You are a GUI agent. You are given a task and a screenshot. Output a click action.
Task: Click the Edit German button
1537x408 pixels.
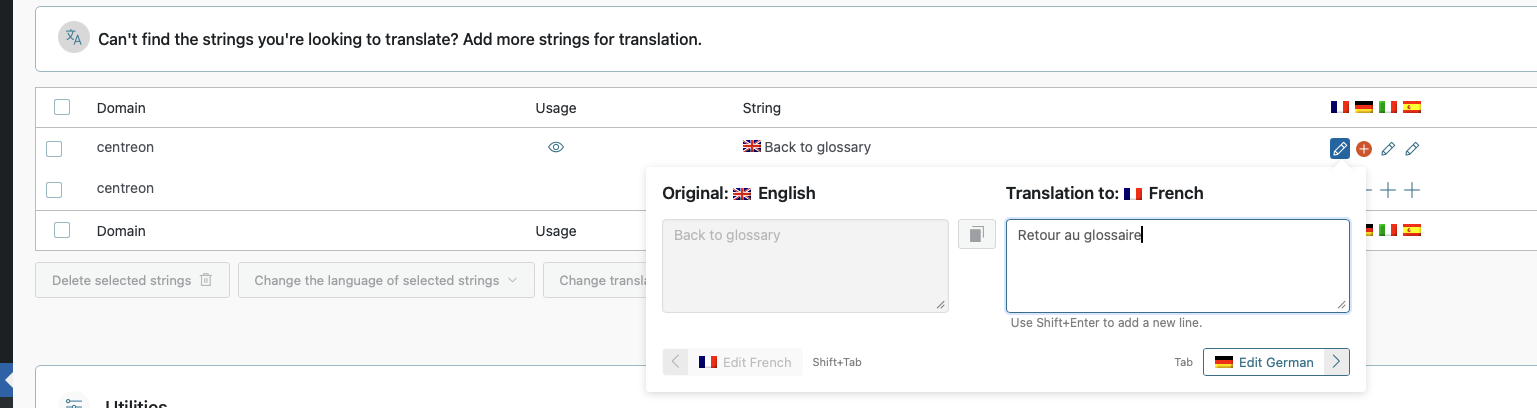pos(1264,362)
